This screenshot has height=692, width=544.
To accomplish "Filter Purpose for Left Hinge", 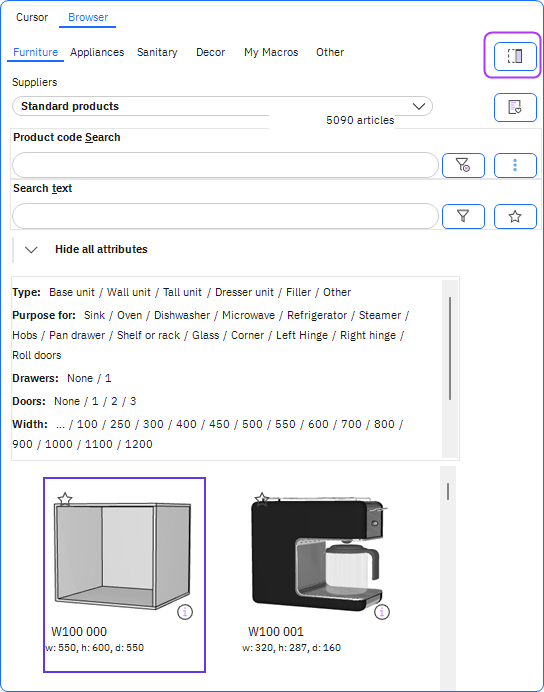I will pyautogui.click(x=302, y=335).
